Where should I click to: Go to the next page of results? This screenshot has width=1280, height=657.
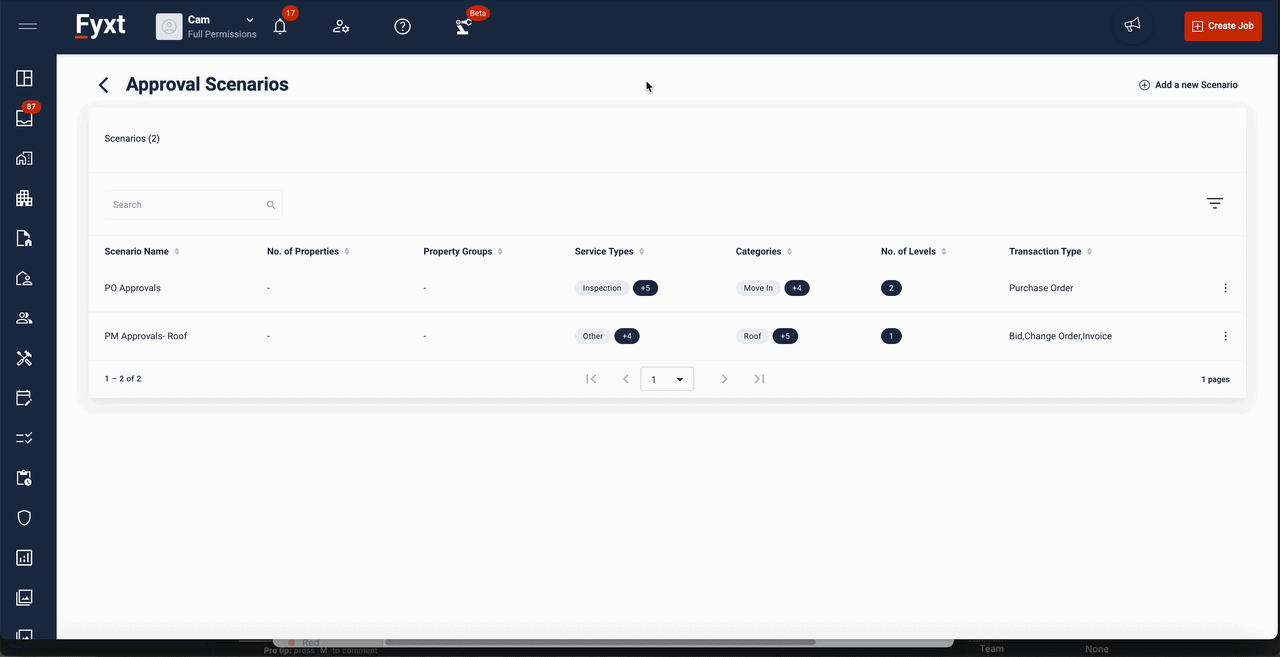(725, 379)
